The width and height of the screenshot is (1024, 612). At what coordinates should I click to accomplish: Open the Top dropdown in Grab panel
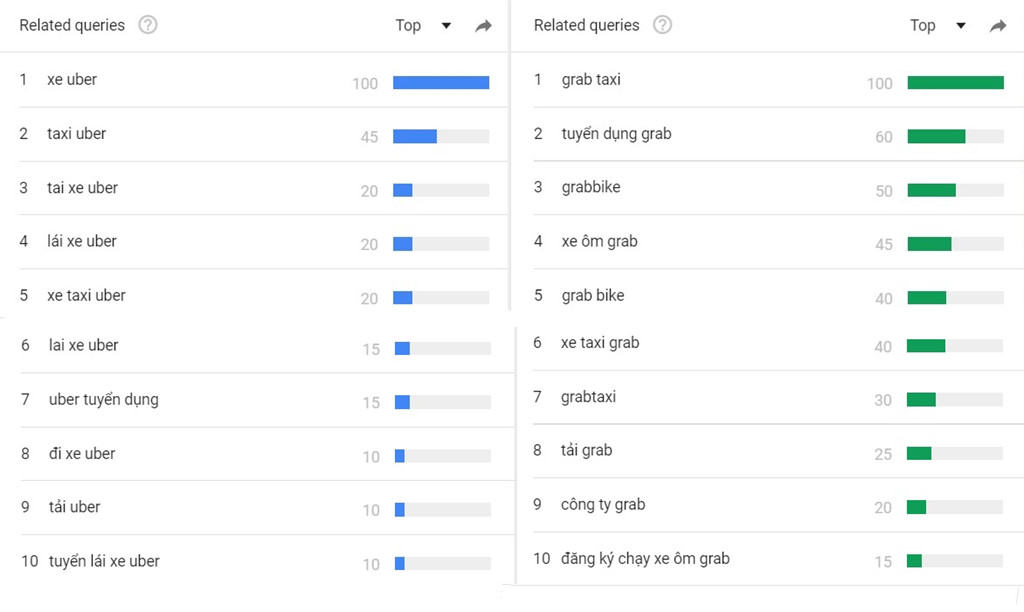(x=938, y=25)
